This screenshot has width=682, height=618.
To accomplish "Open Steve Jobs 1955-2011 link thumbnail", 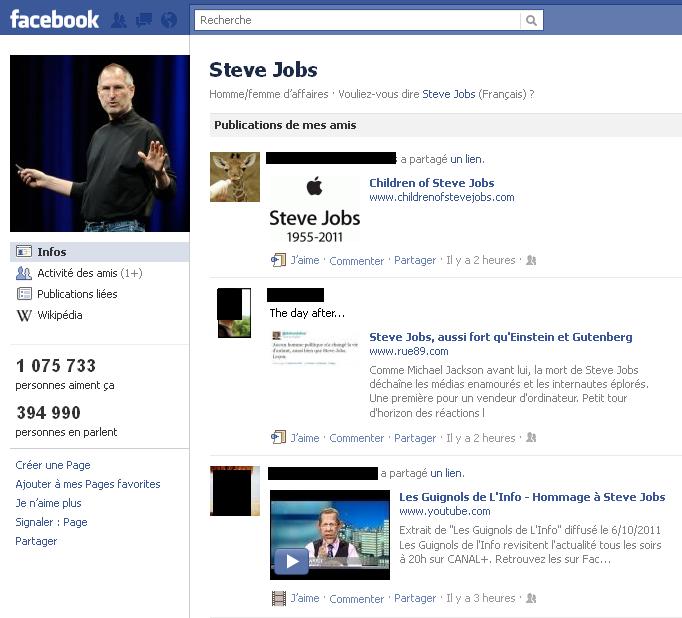I will [314, 210].
